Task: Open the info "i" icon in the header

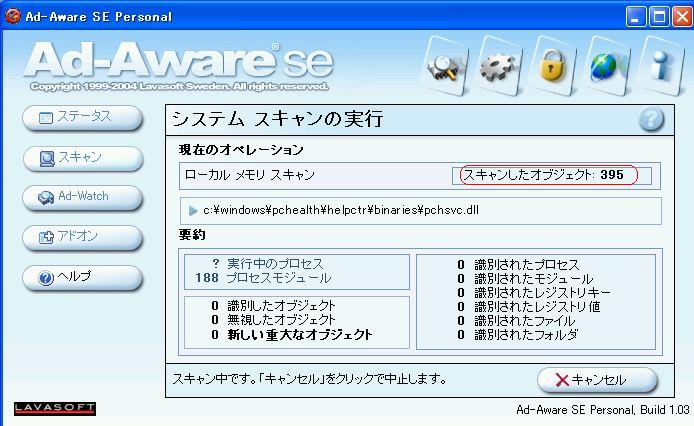Action: [x=660, y=67]
